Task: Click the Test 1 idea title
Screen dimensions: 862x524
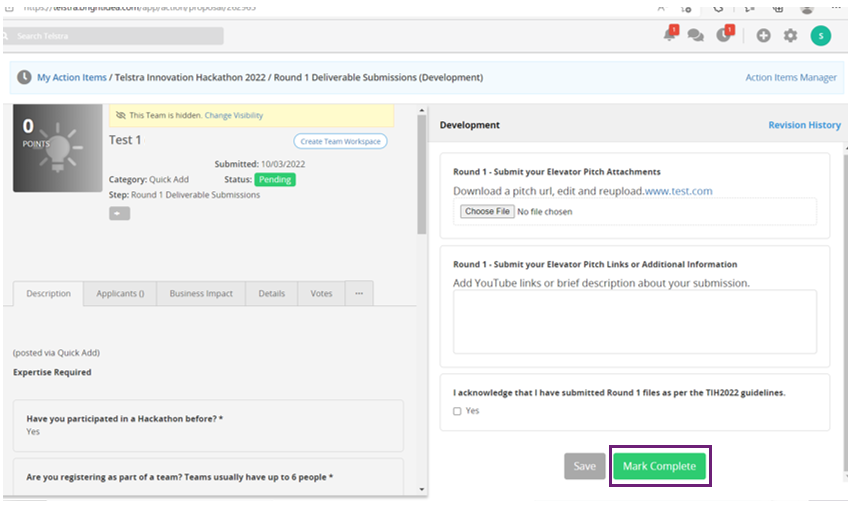Action: pyautogui.click(x=125, y=140)
